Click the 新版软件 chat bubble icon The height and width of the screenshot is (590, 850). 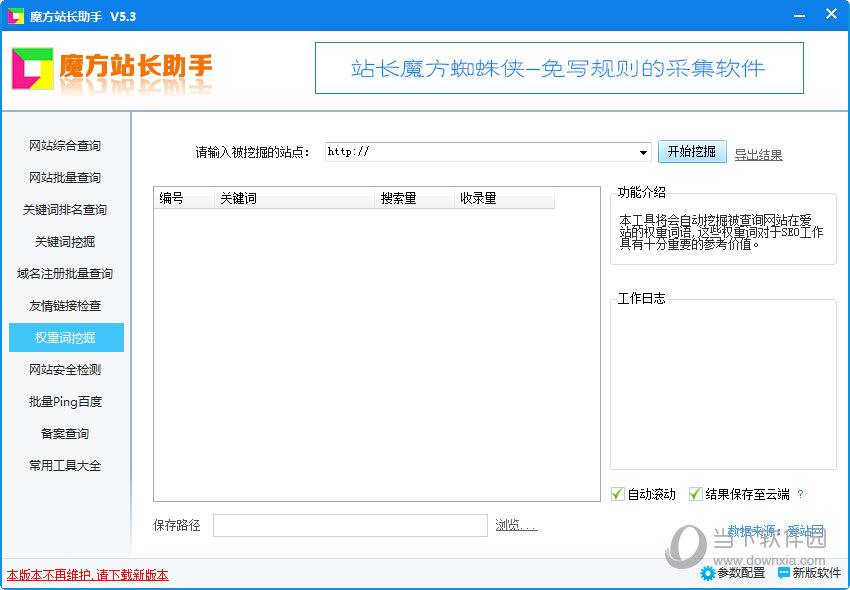click(x=784, y=573)
